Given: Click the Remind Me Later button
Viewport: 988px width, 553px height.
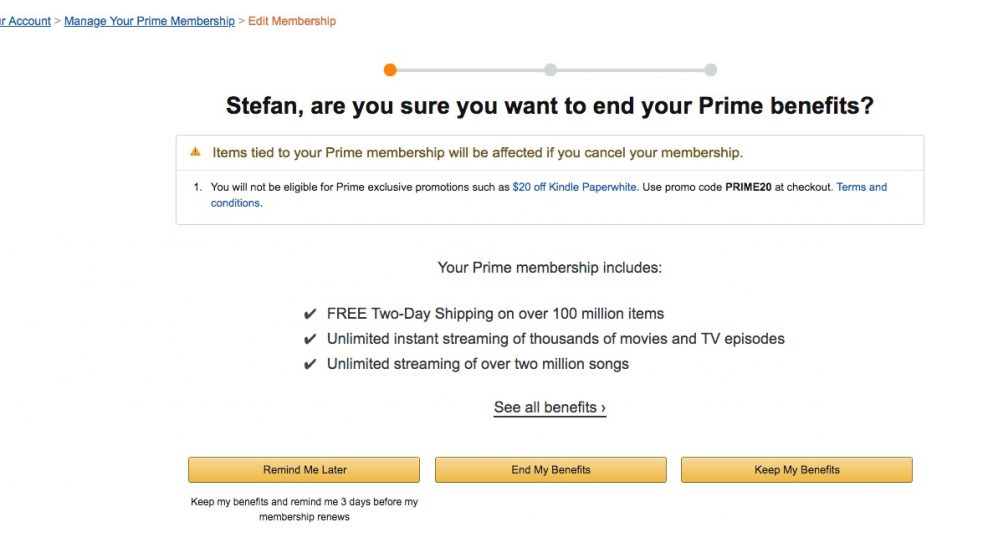Looking at the screenshot, I should (x=304, y=470).
